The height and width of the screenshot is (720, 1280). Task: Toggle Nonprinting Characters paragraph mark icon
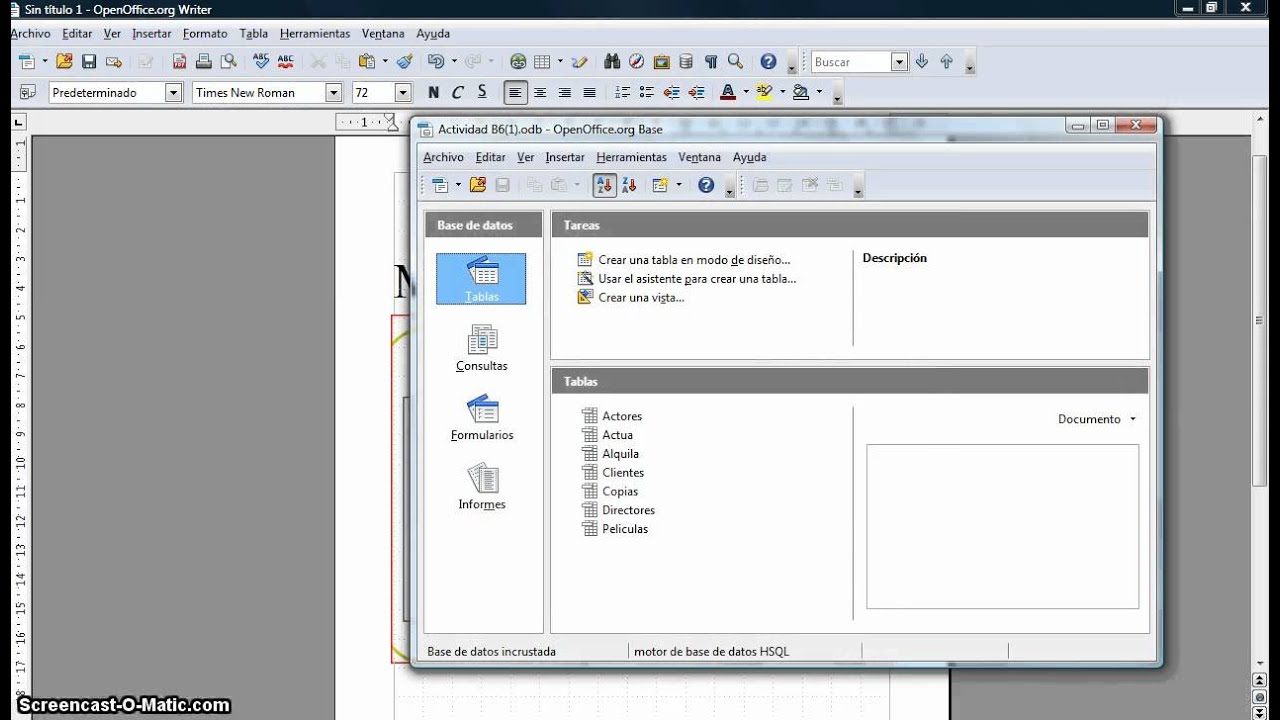coord(711,61)
